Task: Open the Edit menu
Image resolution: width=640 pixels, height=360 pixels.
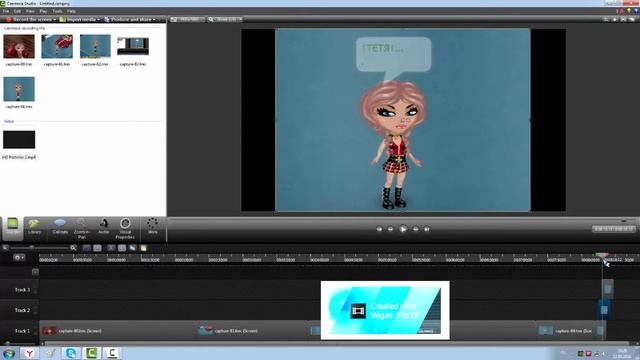Action: [18, 11]
